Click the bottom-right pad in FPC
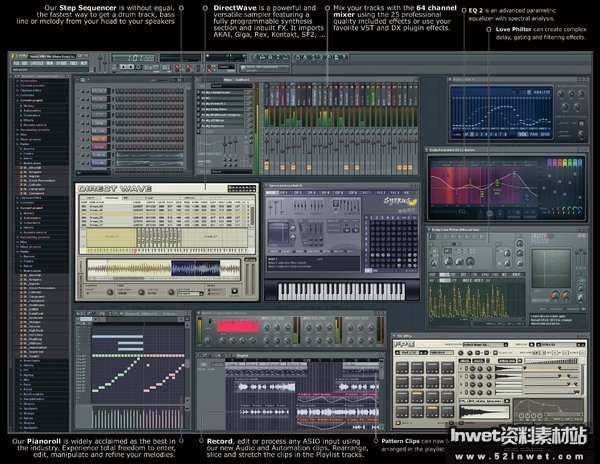This screenshot has height=464, width=600. pos(447,412)
